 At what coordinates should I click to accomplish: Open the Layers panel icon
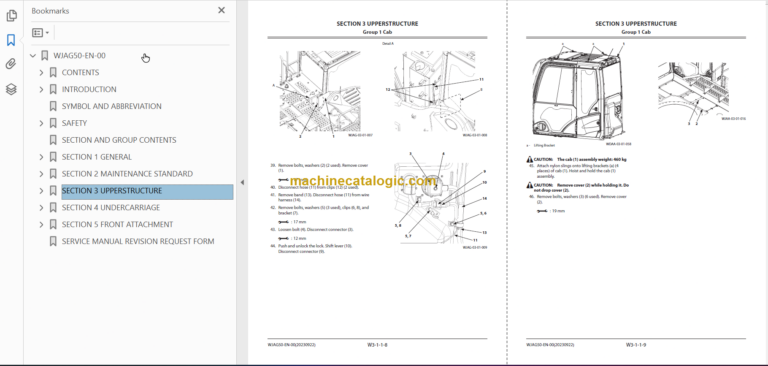[x=11, y=89]
